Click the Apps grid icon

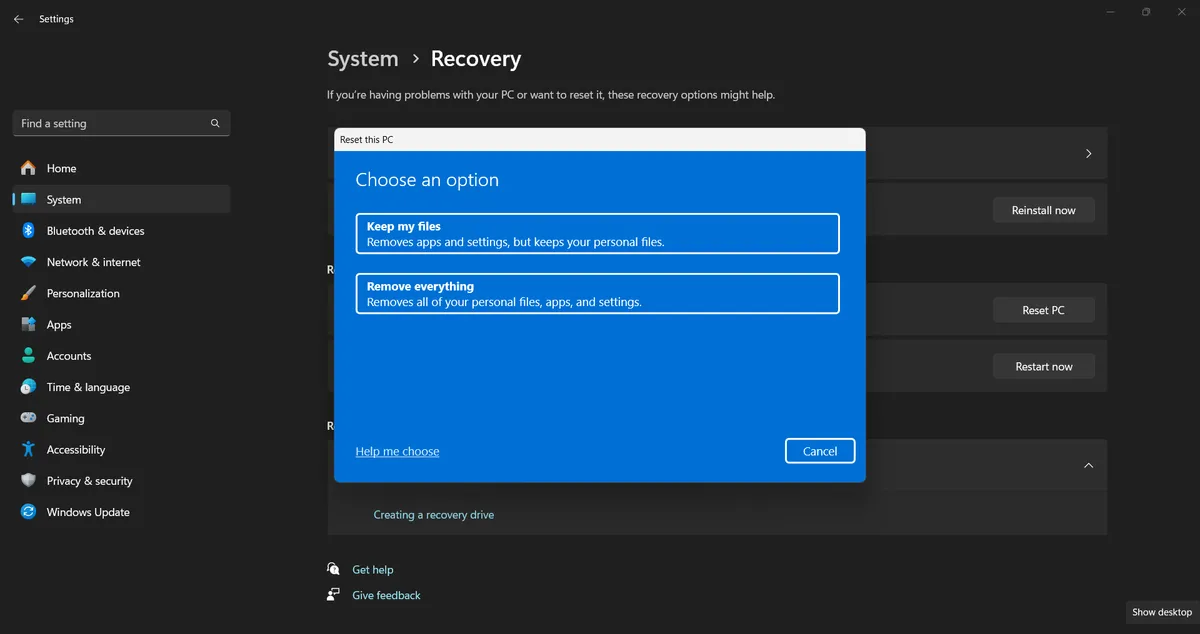pos(28,324)
